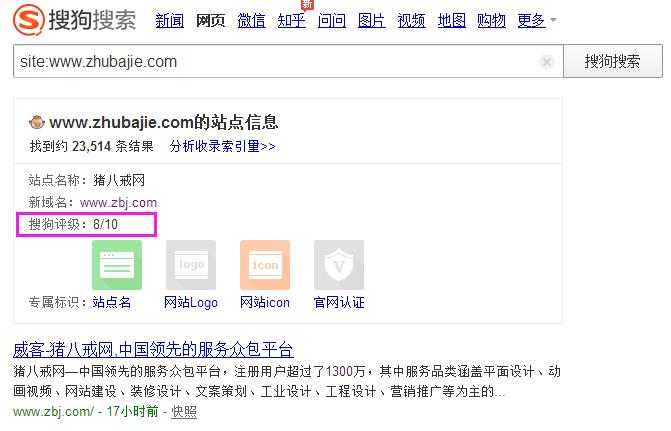Click the orange icon badge image
Viewport: 671px width, 431px height.
click(265, 265)
